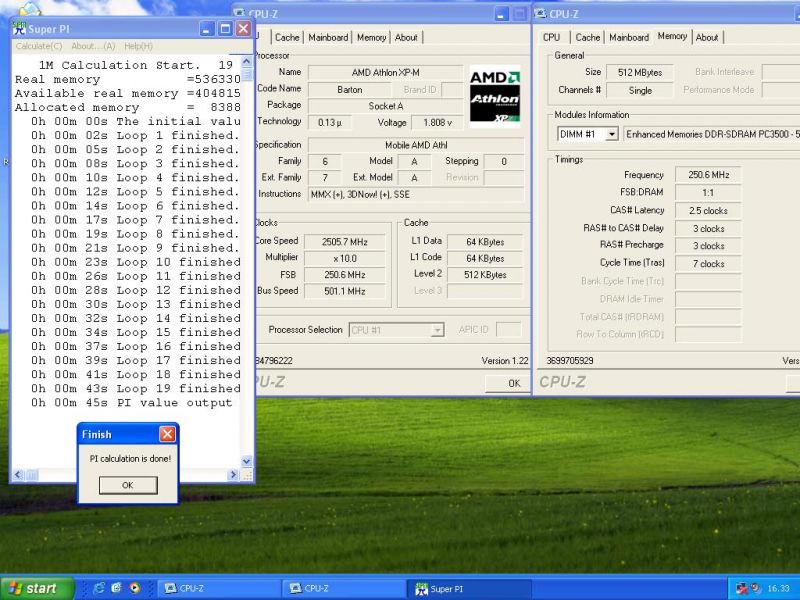Viewport: 800px width, 600px height.
Task: Select Cache tab in memory CPU-Z window
Action: coord(588,37)
